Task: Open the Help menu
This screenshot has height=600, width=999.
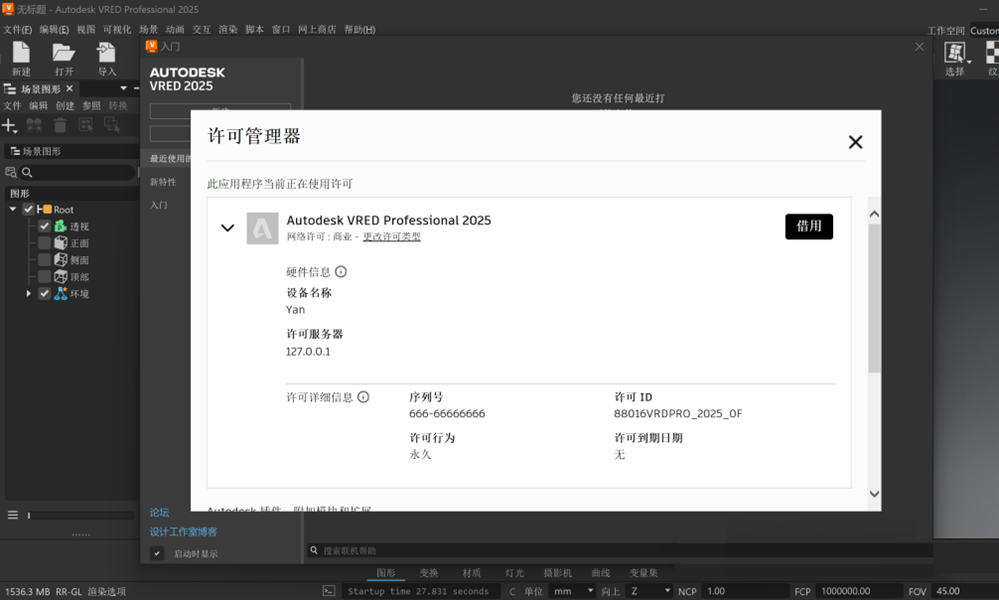Action: click(359, 29)
